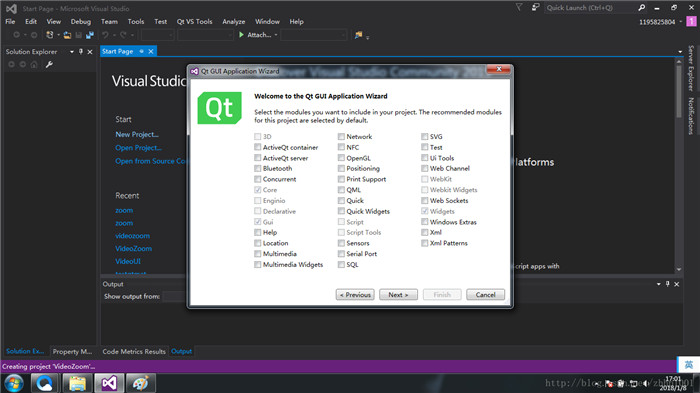Click the Solution Explorer Properties wrench icon
Image resolution: width=700 pixels, height=393 pixels.
49,65
